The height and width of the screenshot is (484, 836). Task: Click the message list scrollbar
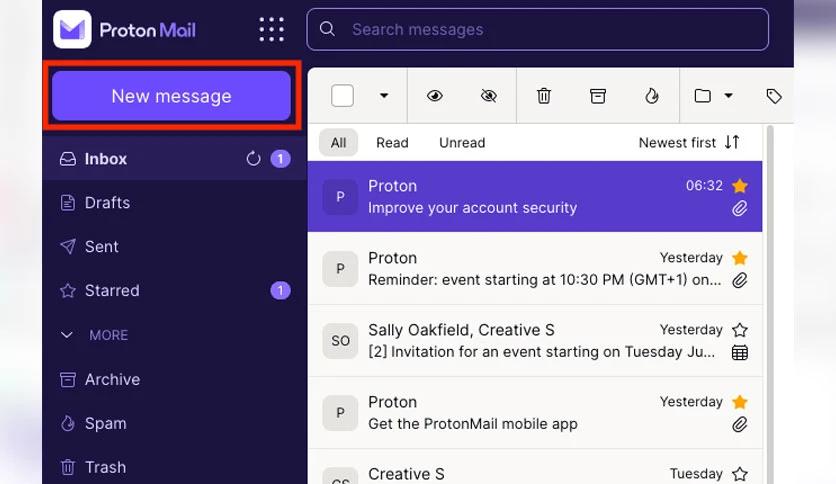click(x=769, y=304)
